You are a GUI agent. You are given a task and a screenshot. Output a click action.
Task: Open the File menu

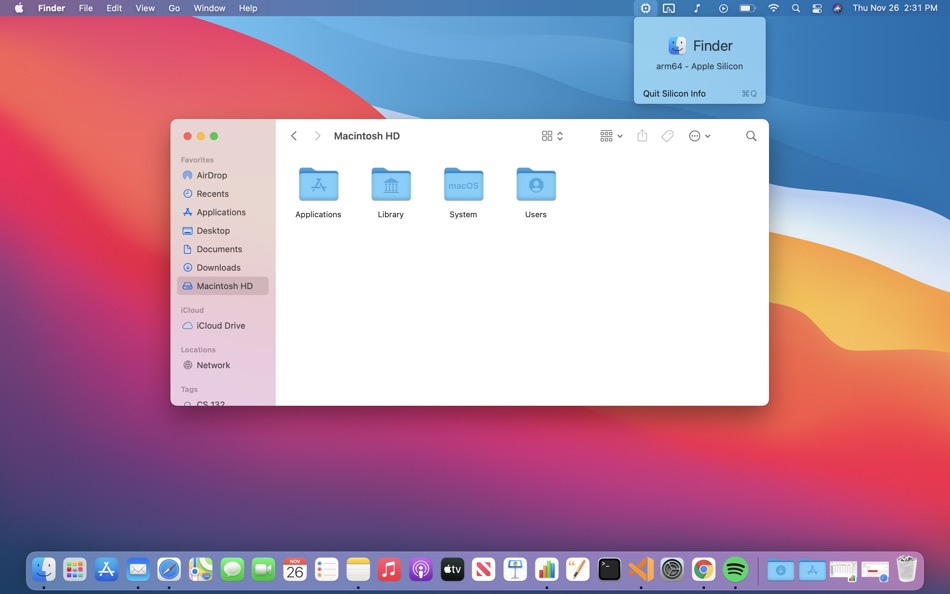(85, 8)
